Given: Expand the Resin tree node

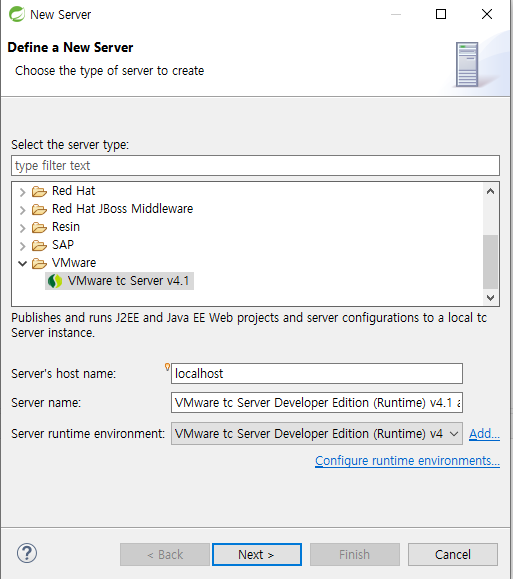Looking at the screenshot, I should [x=23, y=228].
